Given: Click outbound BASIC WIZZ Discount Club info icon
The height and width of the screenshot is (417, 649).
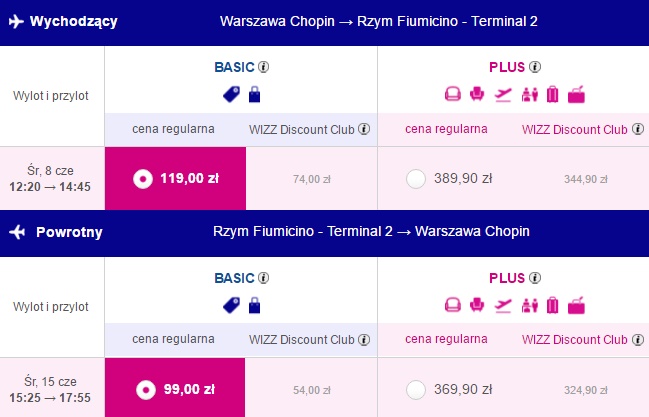Looking at the screenshot, I should point(364,129).
